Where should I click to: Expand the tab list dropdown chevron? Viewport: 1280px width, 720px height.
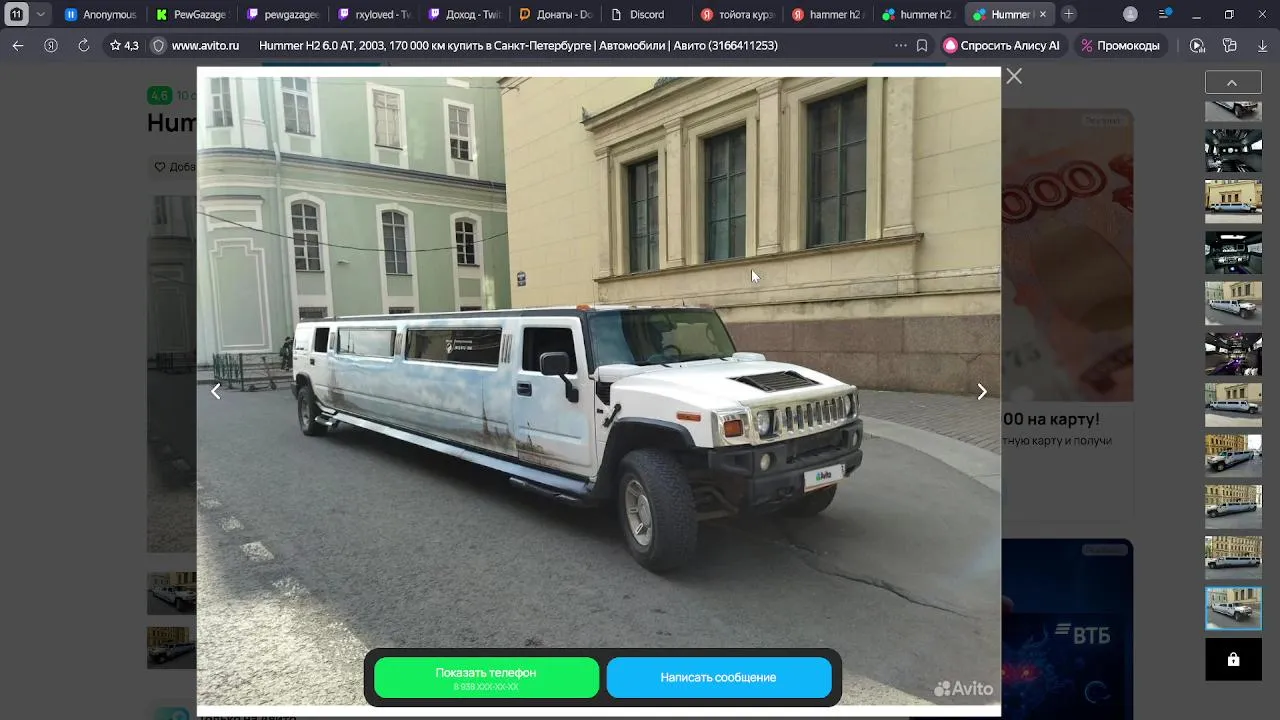[x=41, y=15]
